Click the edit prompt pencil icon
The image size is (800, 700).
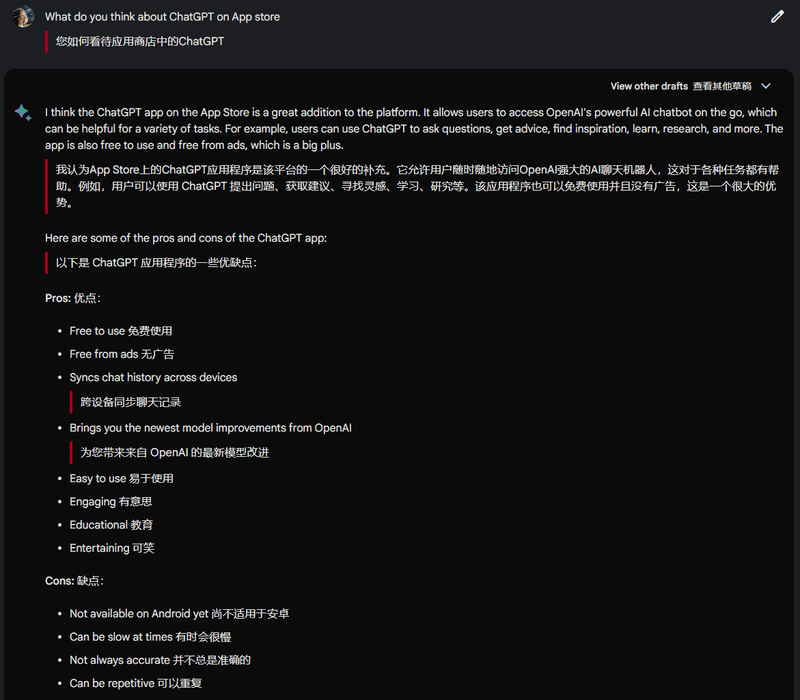778,17
